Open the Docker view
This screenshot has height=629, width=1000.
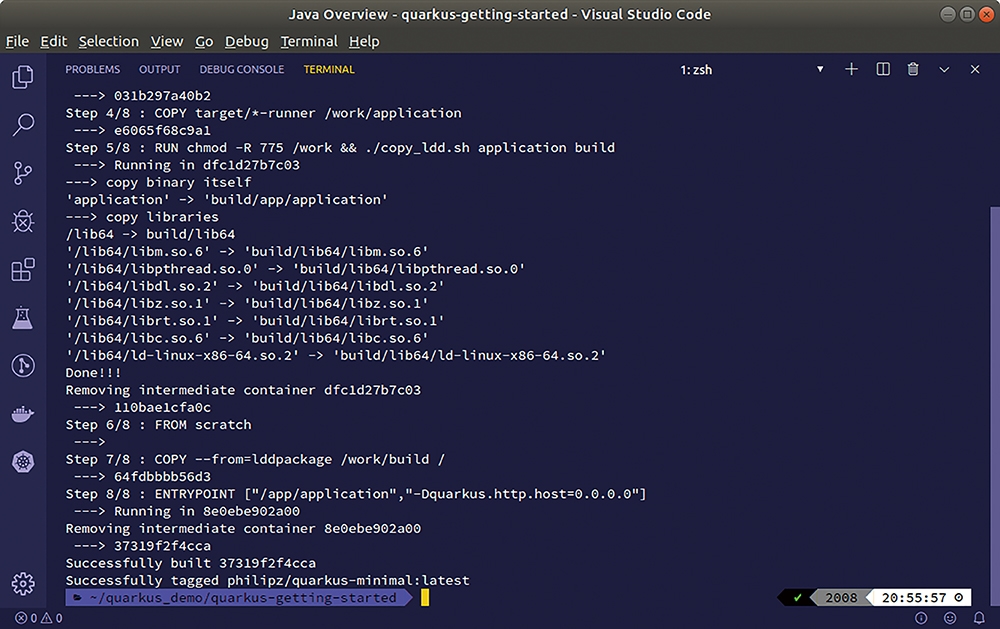23,414
